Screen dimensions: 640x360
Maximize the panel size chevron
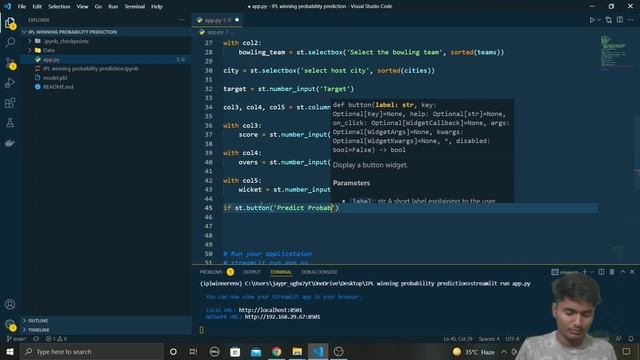(x=622, y=272)
